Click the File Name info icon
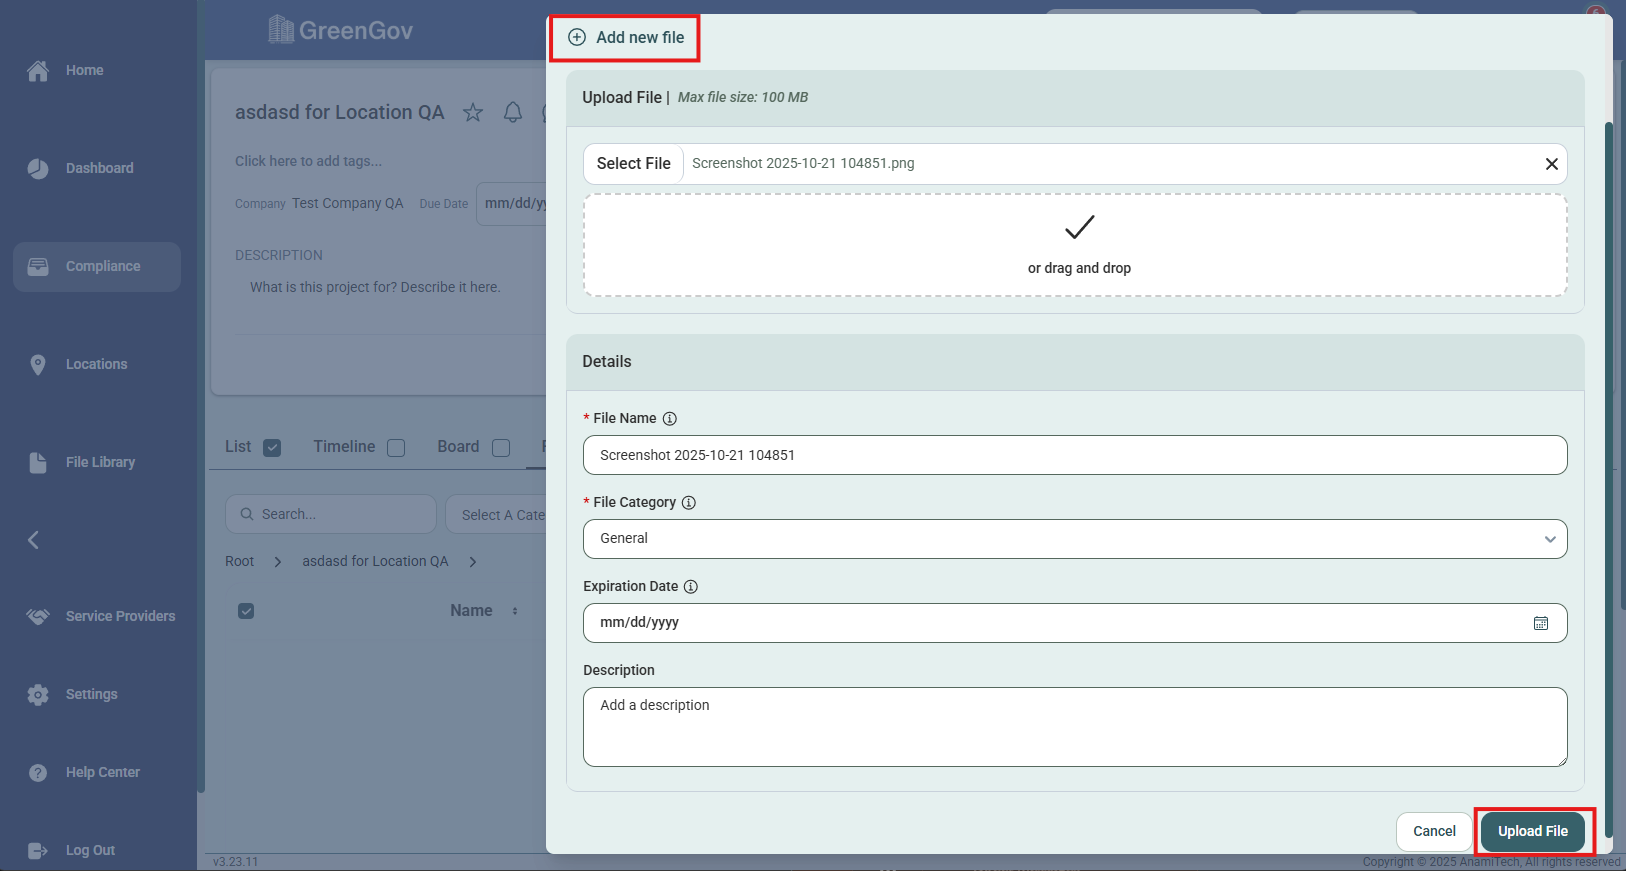 [670, 419]
